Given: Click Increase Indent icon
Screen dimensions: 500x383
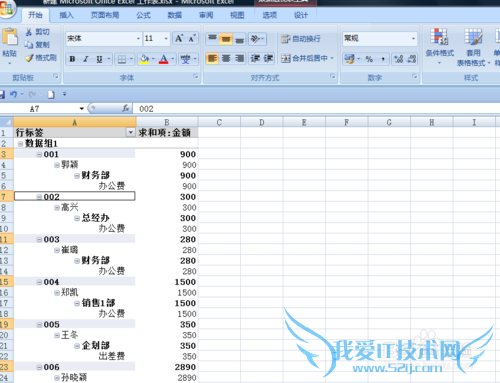Looking at the screenshot, I should [268, 59].
